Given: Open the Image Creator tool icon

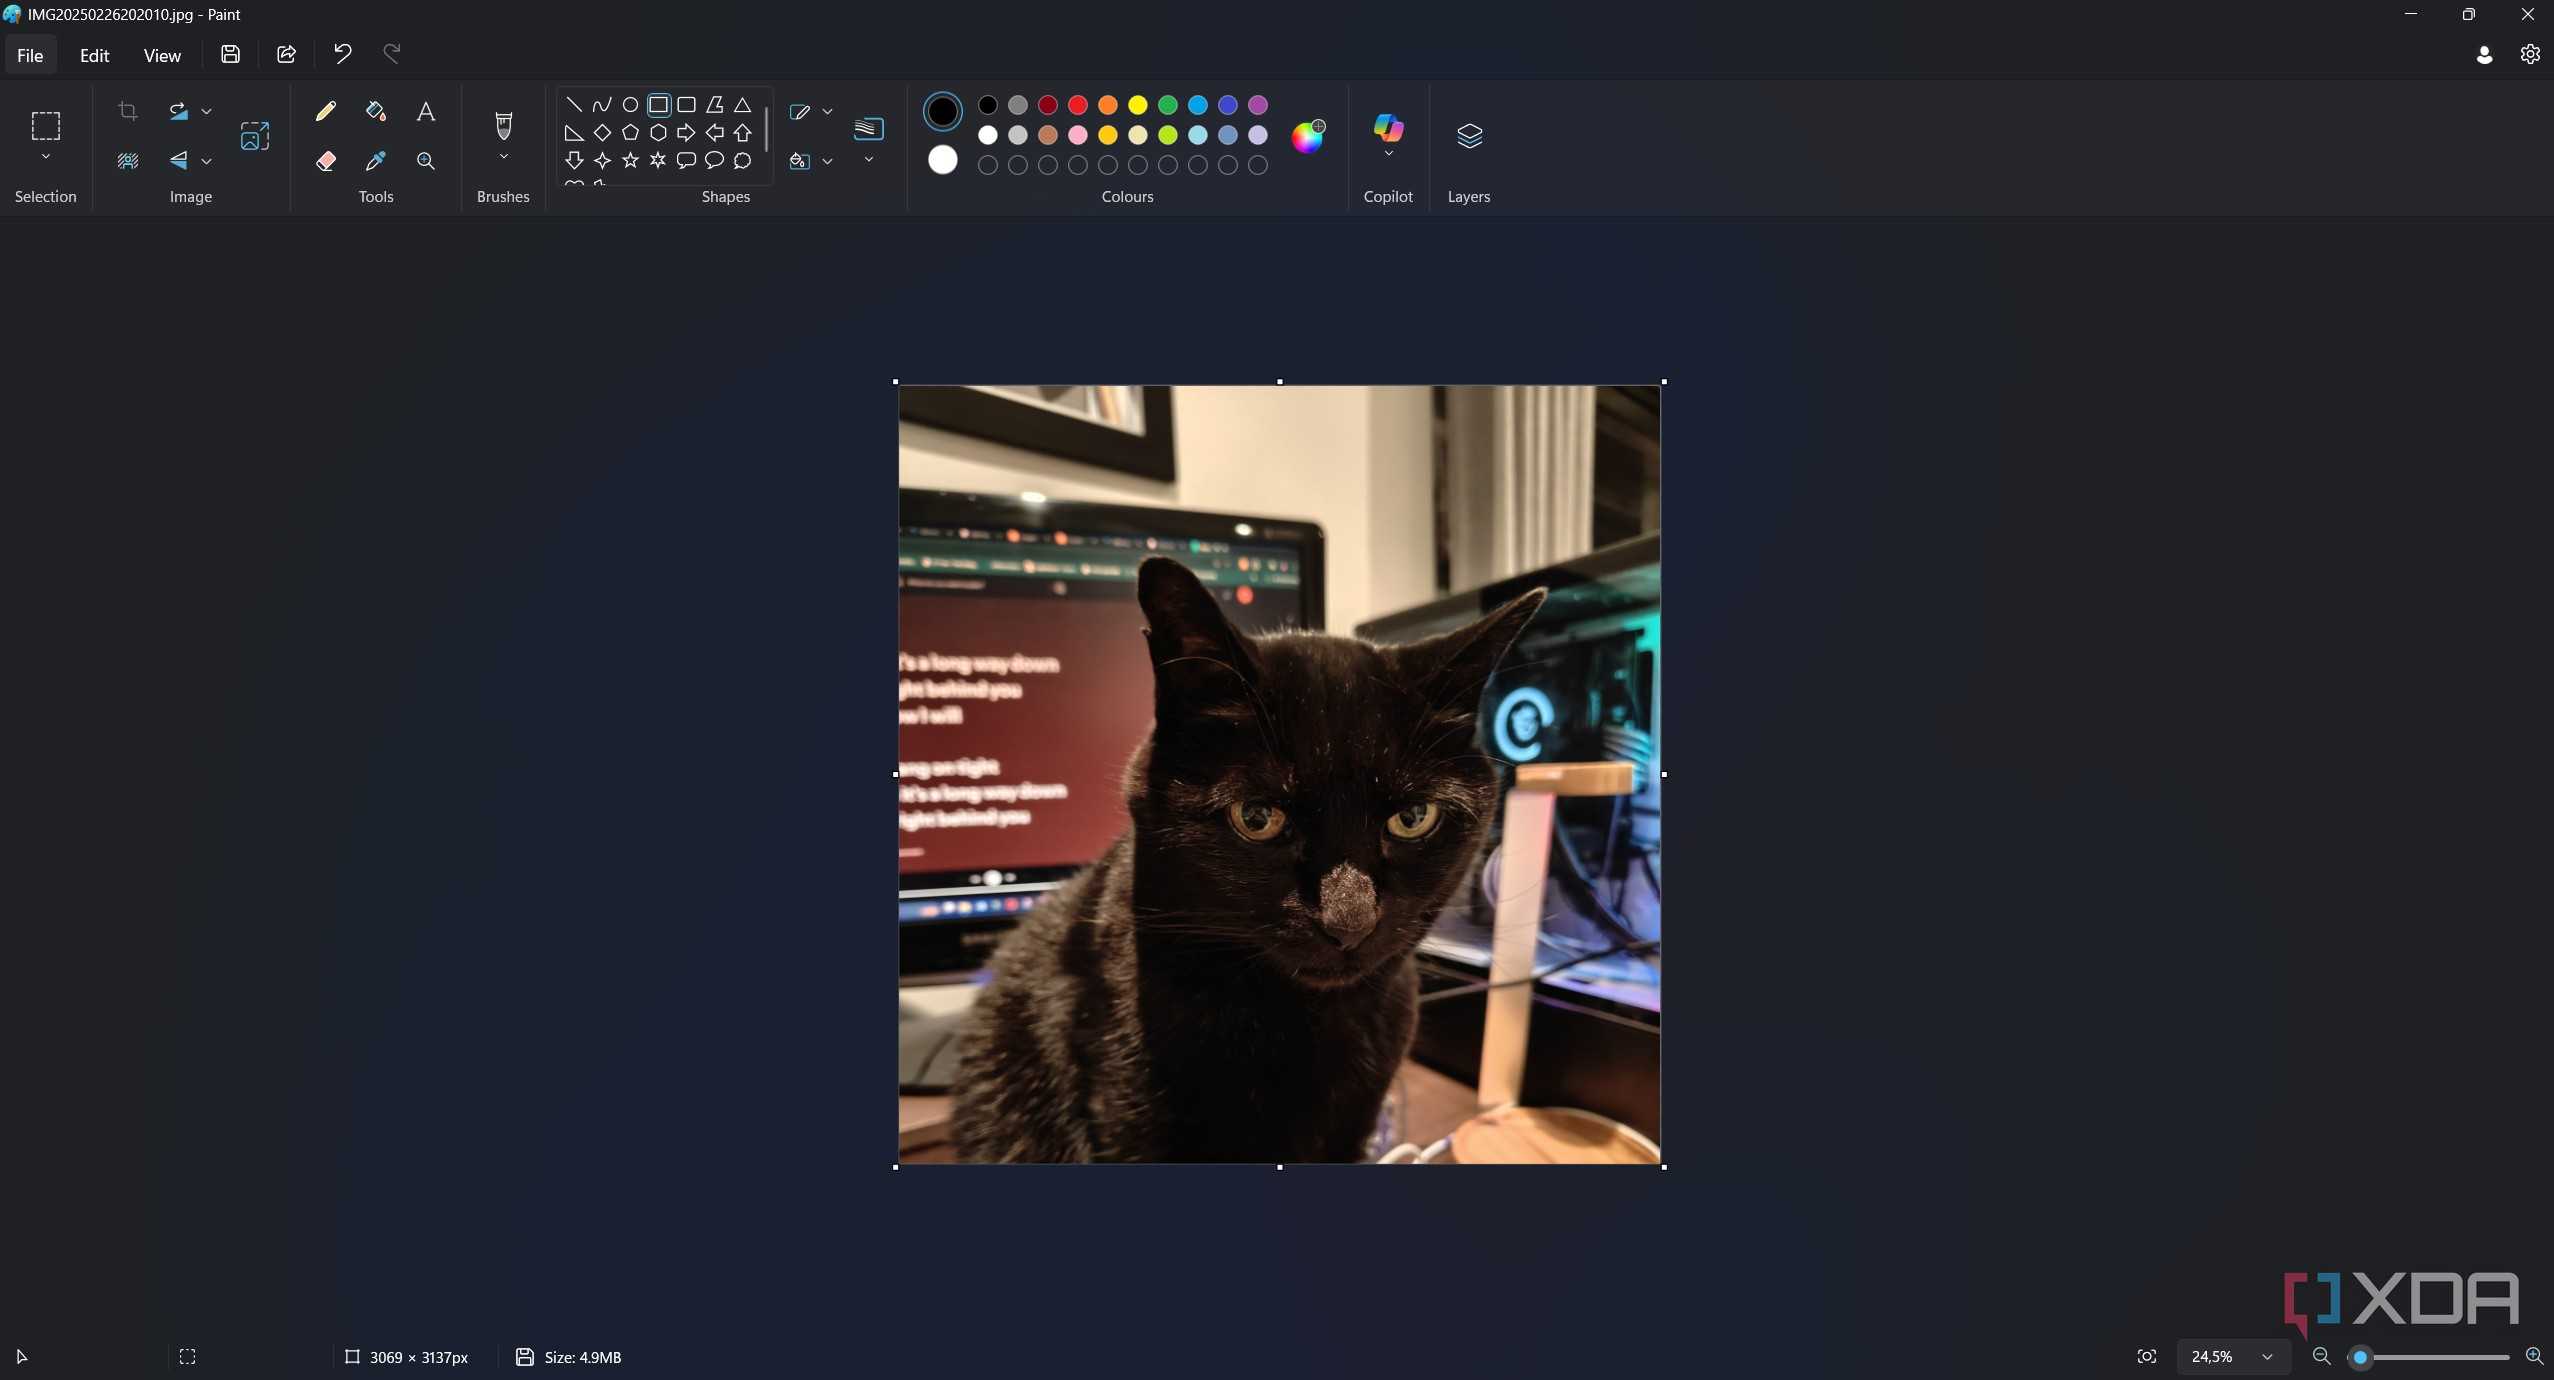Looking at the screenshot, I should point(255,136).
